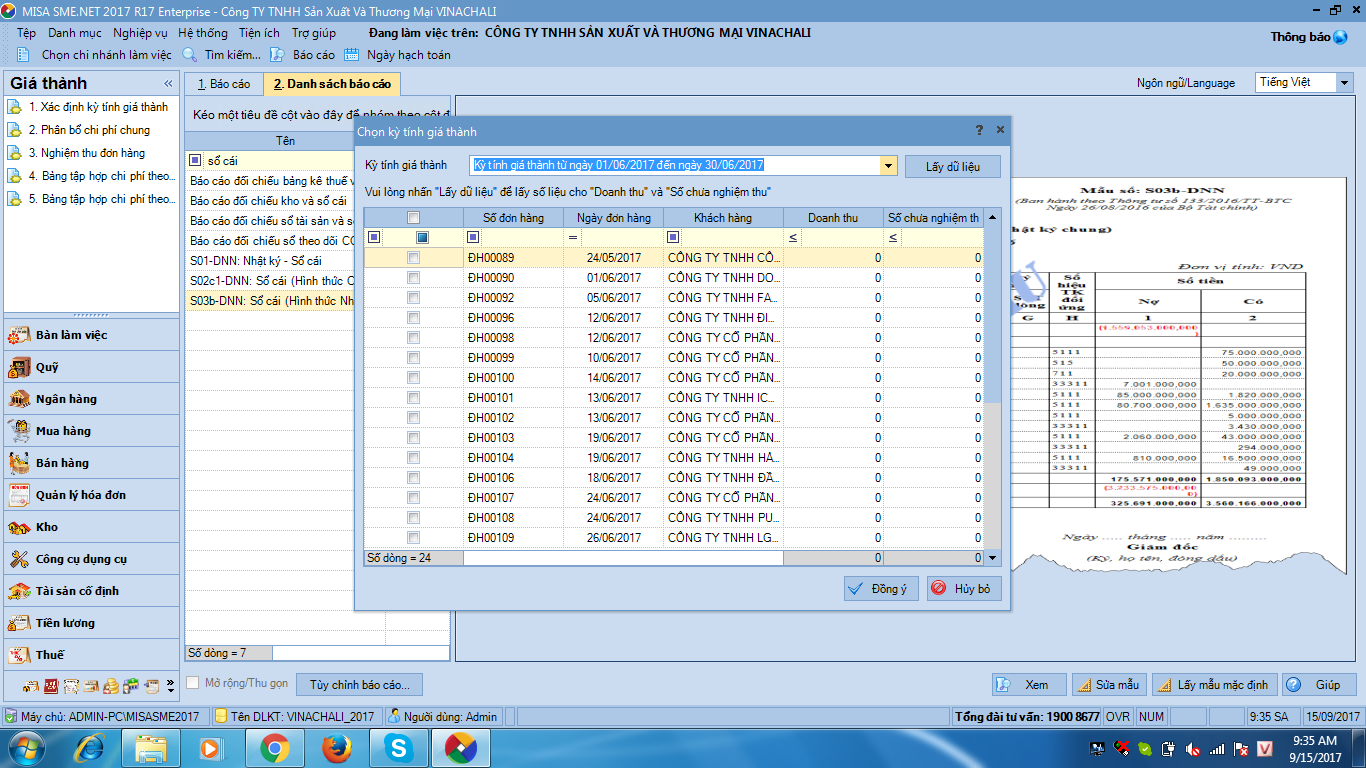
Task: Switch to the 1. Báo cáo tab
Action: (224, 84)
